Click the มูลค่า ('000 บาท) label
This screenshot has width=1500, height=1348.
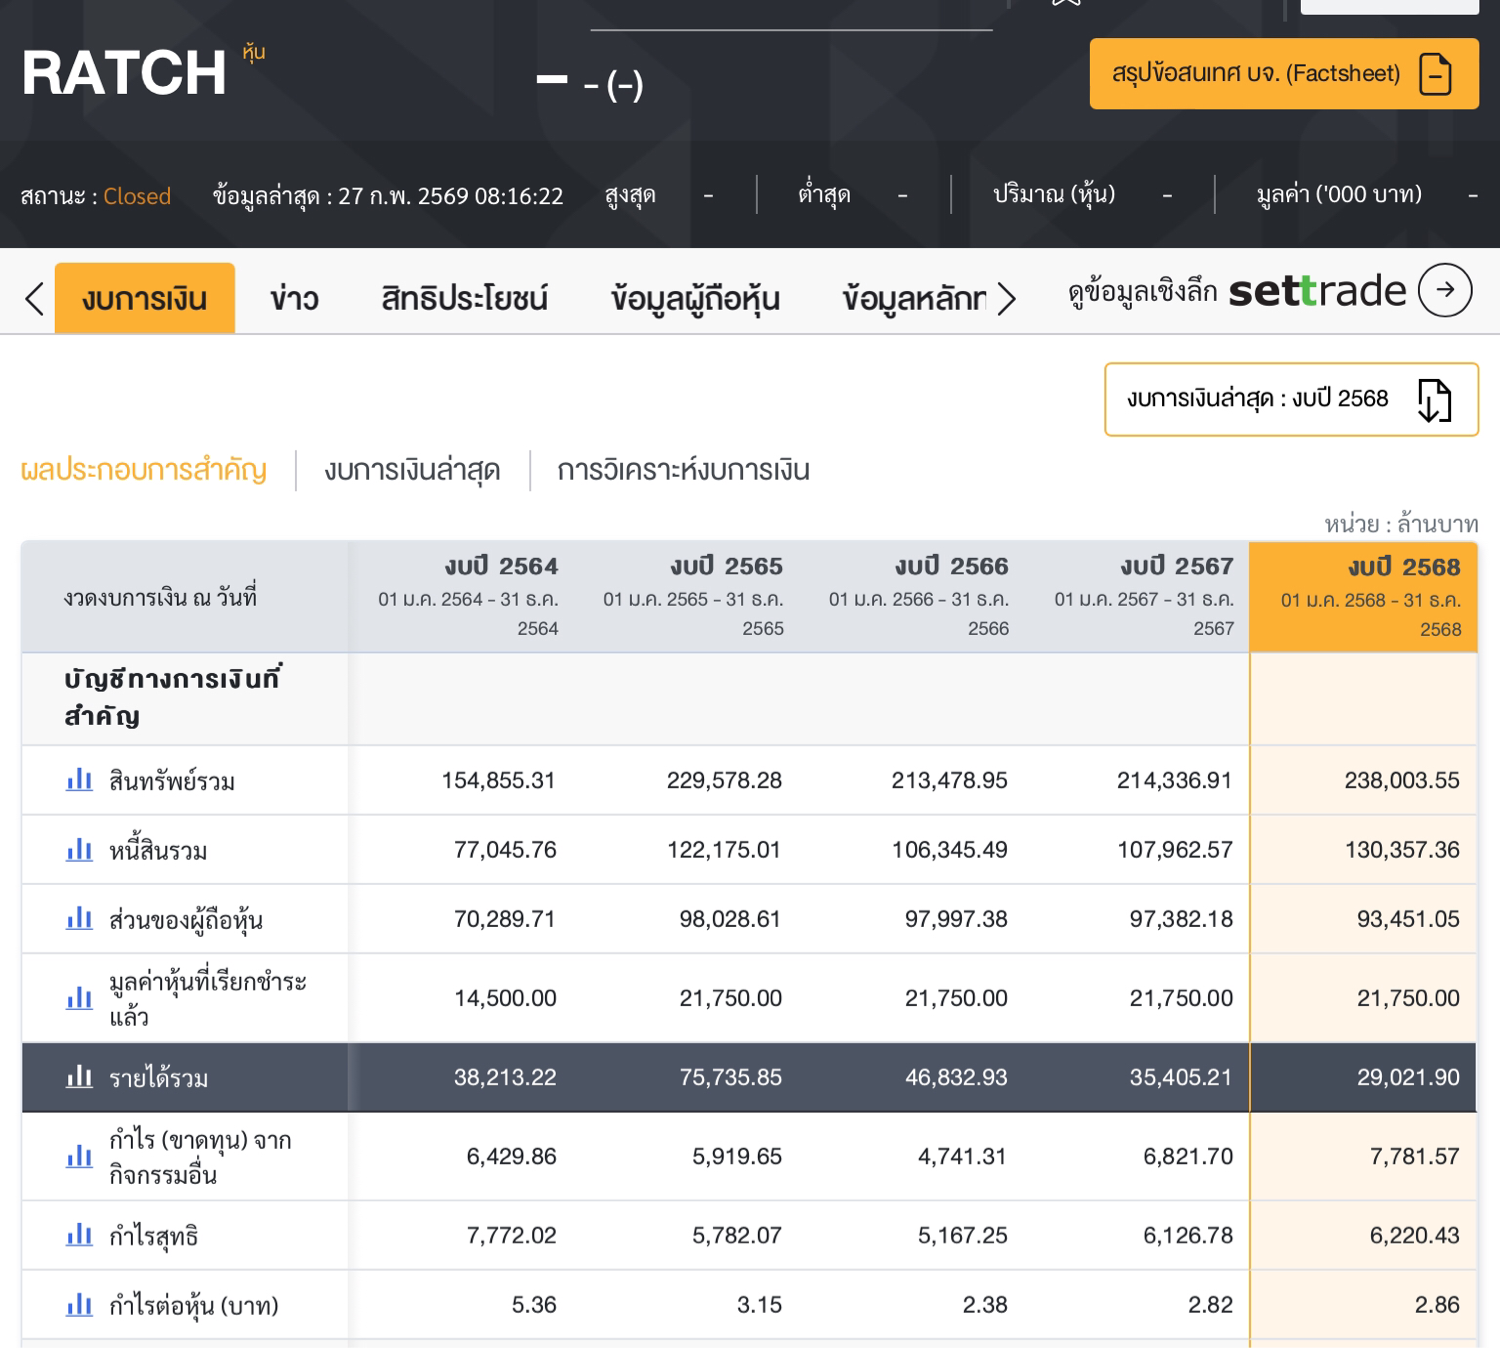click(x=1339, y=195)
